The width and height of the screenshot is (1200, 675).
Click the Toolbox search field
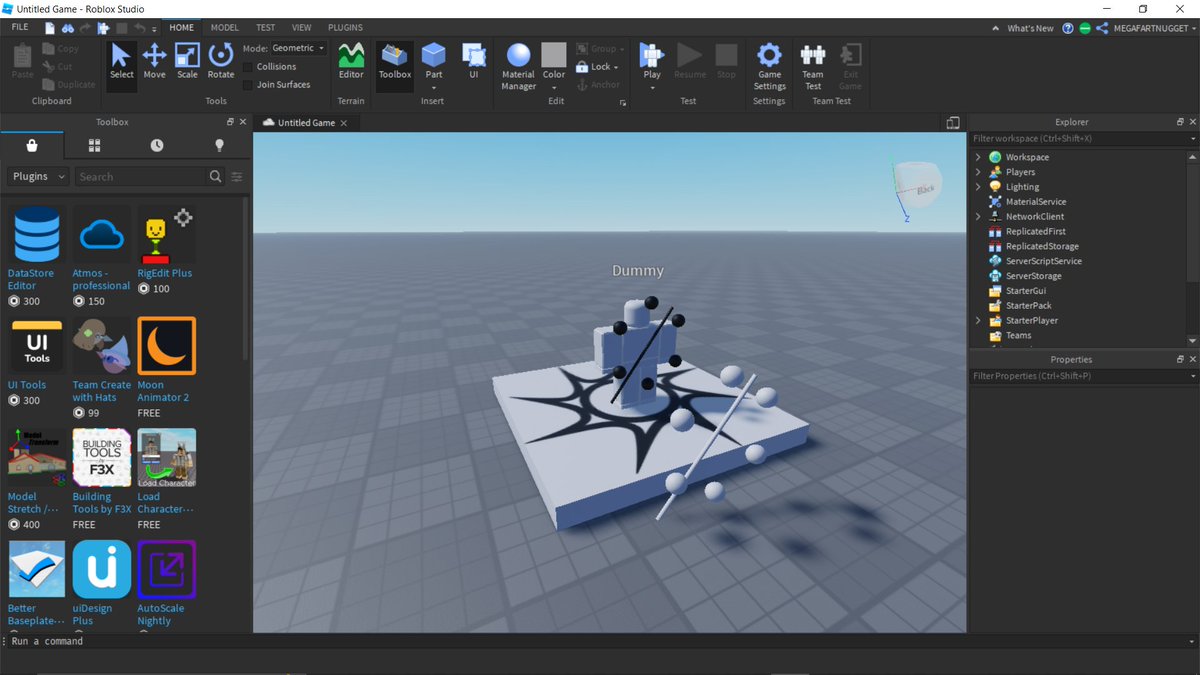(140, 176)
